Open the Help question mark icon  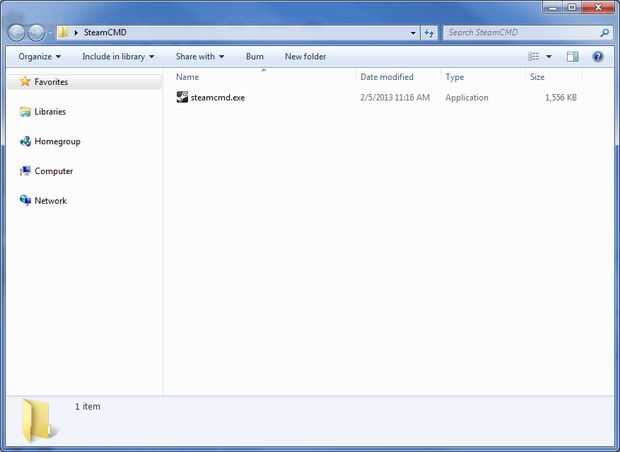598,57
